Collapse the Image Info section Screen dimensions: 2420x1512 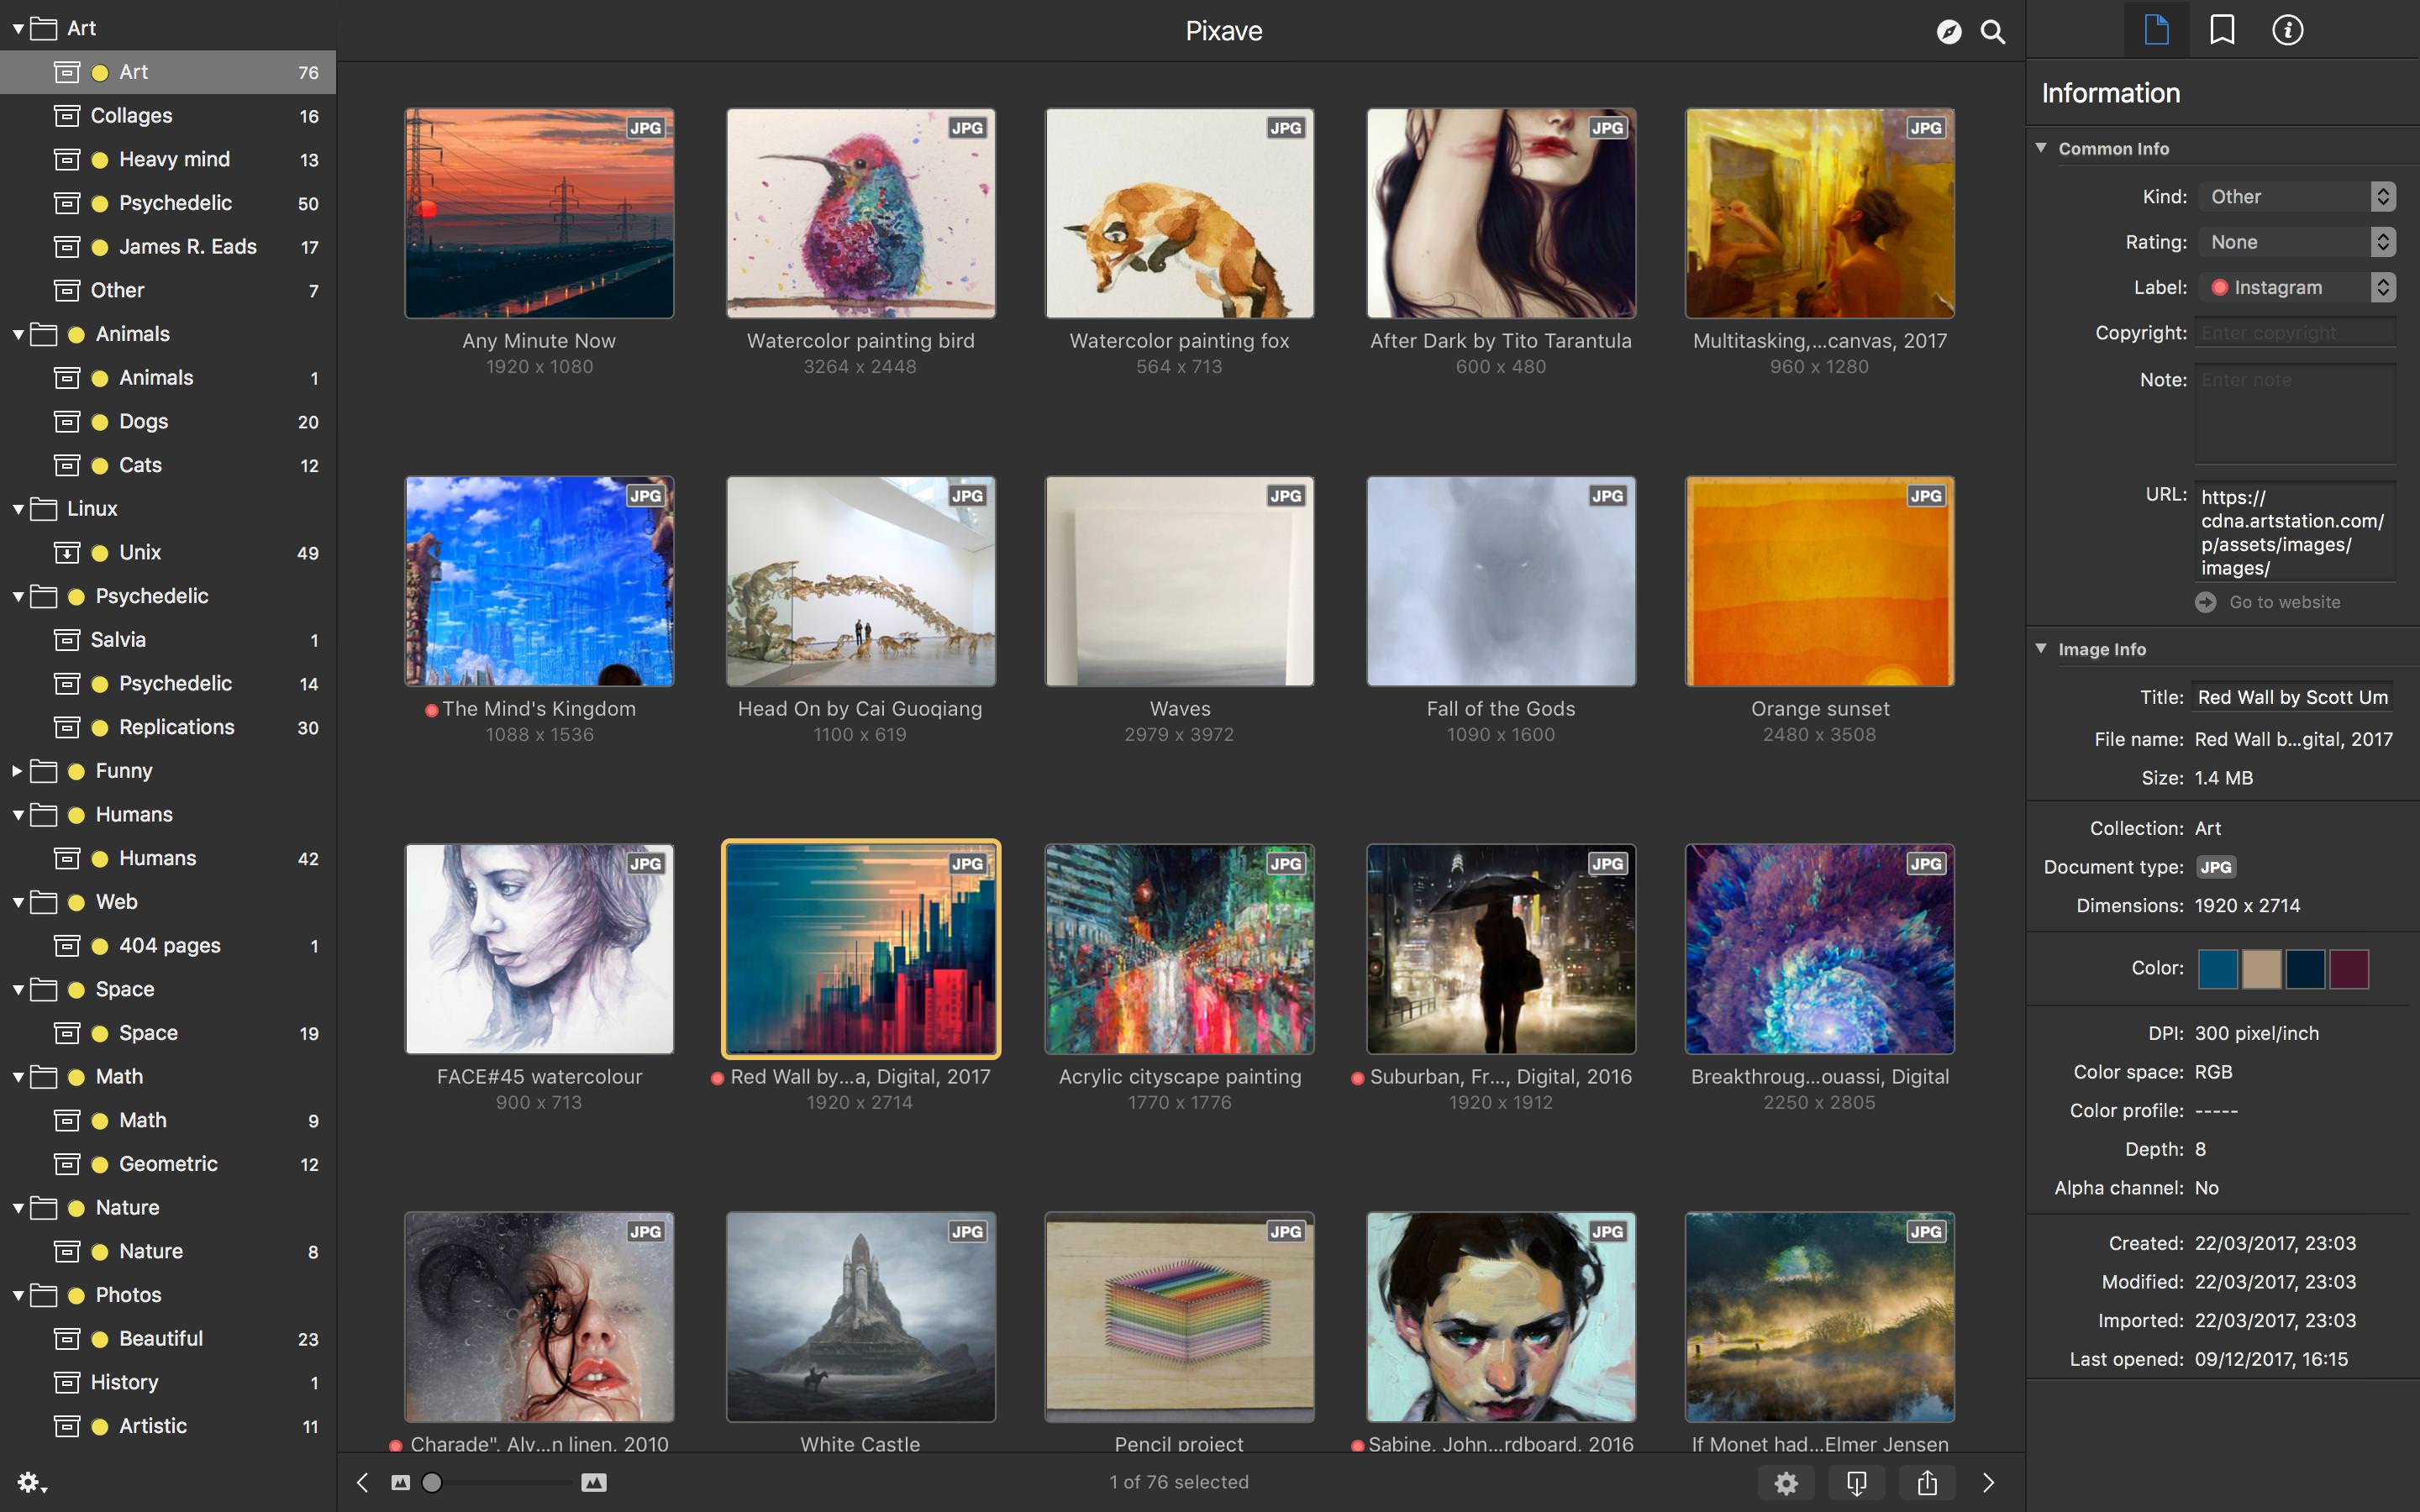pos(2041,649)
